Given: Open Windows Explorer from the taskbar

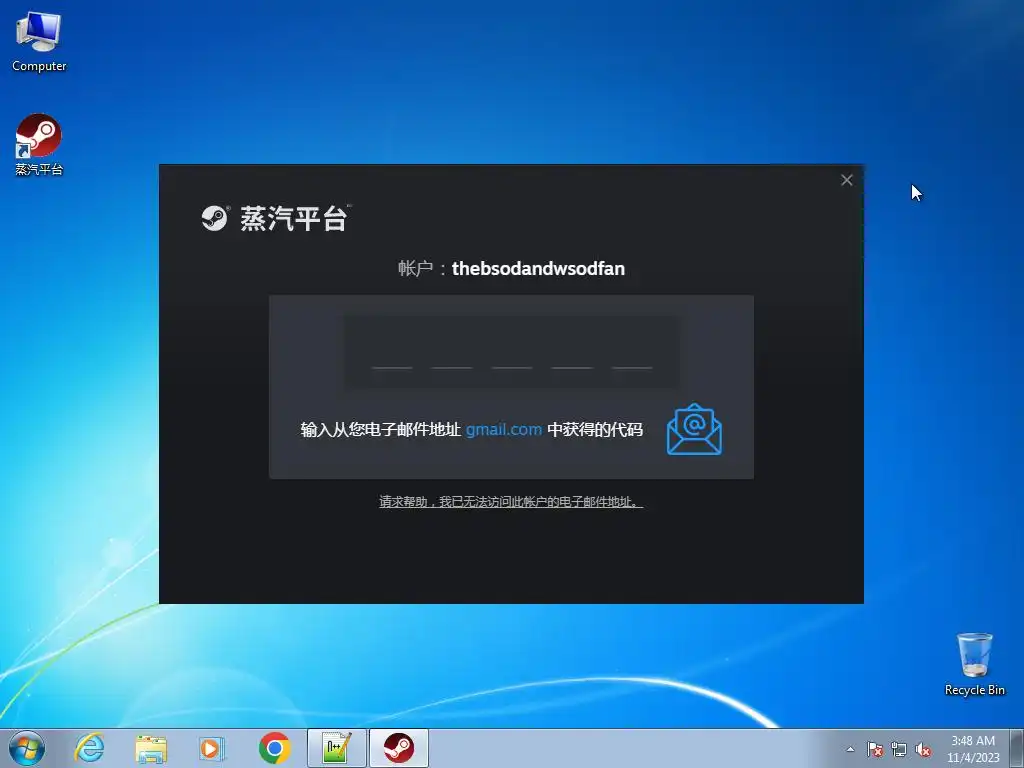Looking at the screenshot, I should (151, 748).
